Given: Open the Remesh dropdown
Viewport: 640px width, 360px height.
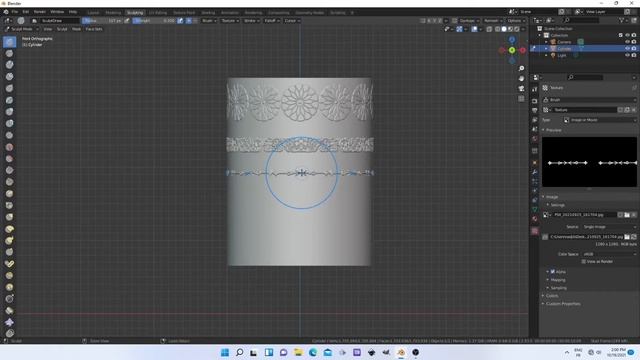Looking at the screenshot, I should [493, 20].
